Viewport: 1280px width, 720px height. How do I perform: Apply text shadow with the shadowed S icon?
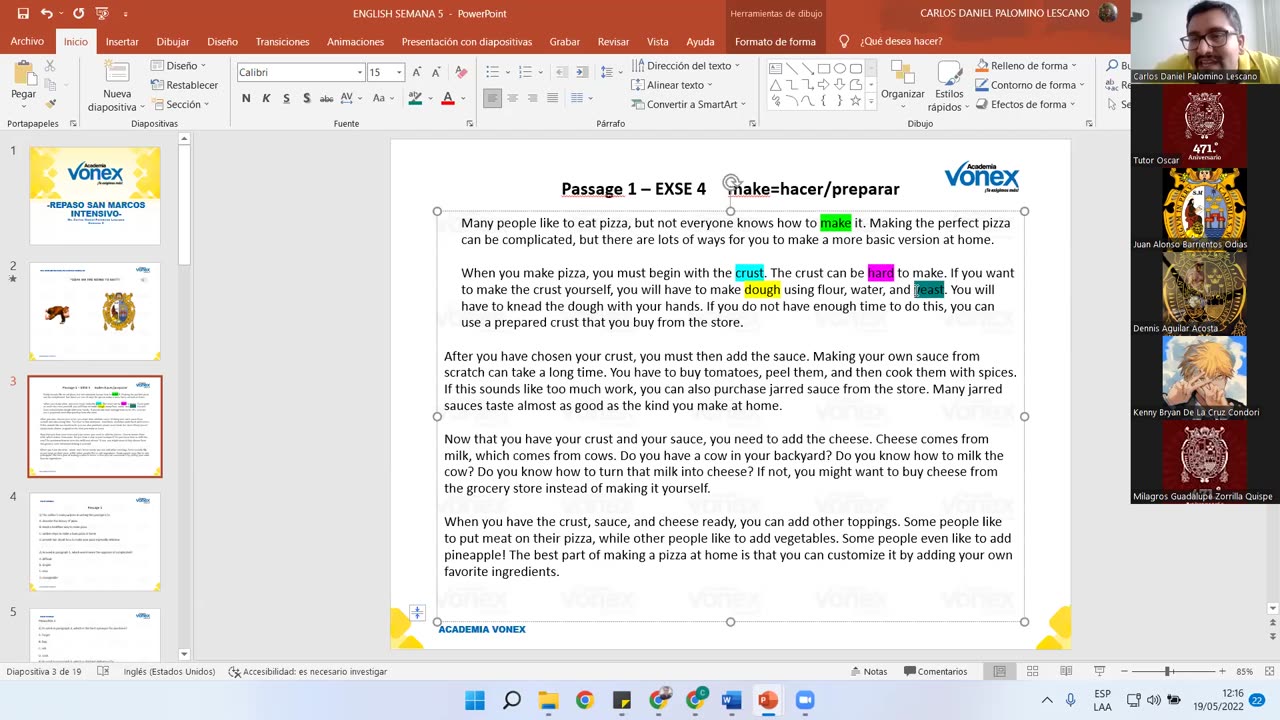[306, 98]
